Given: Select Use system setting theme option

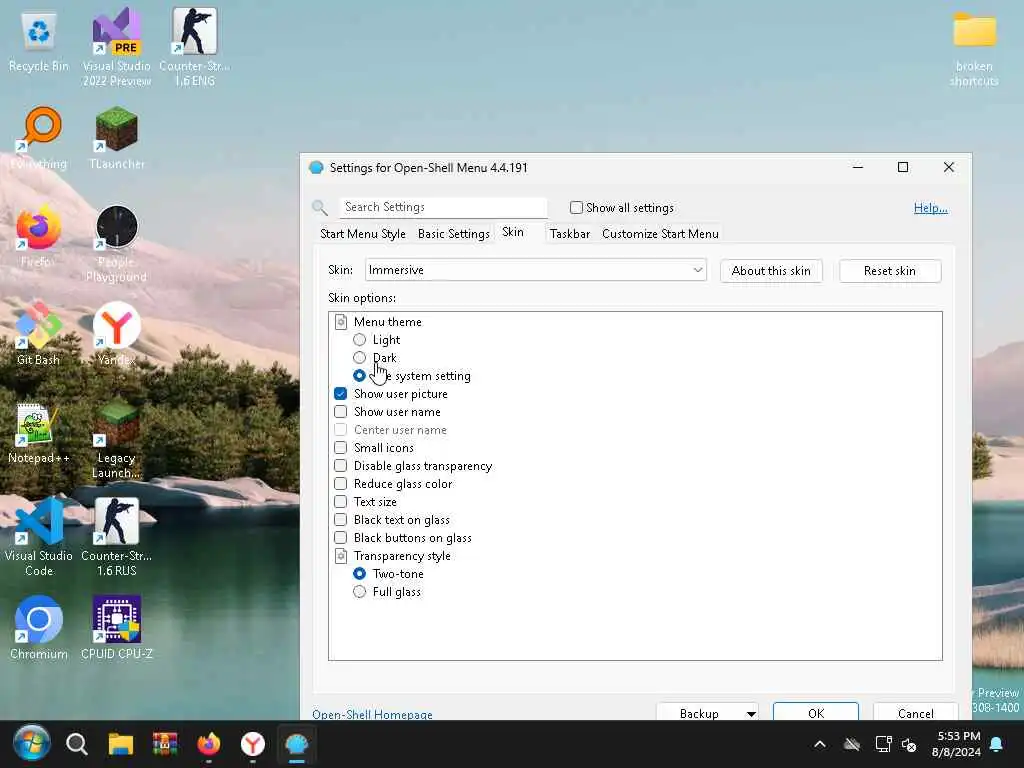Looking at the screenshot, I should pos(359,376).
